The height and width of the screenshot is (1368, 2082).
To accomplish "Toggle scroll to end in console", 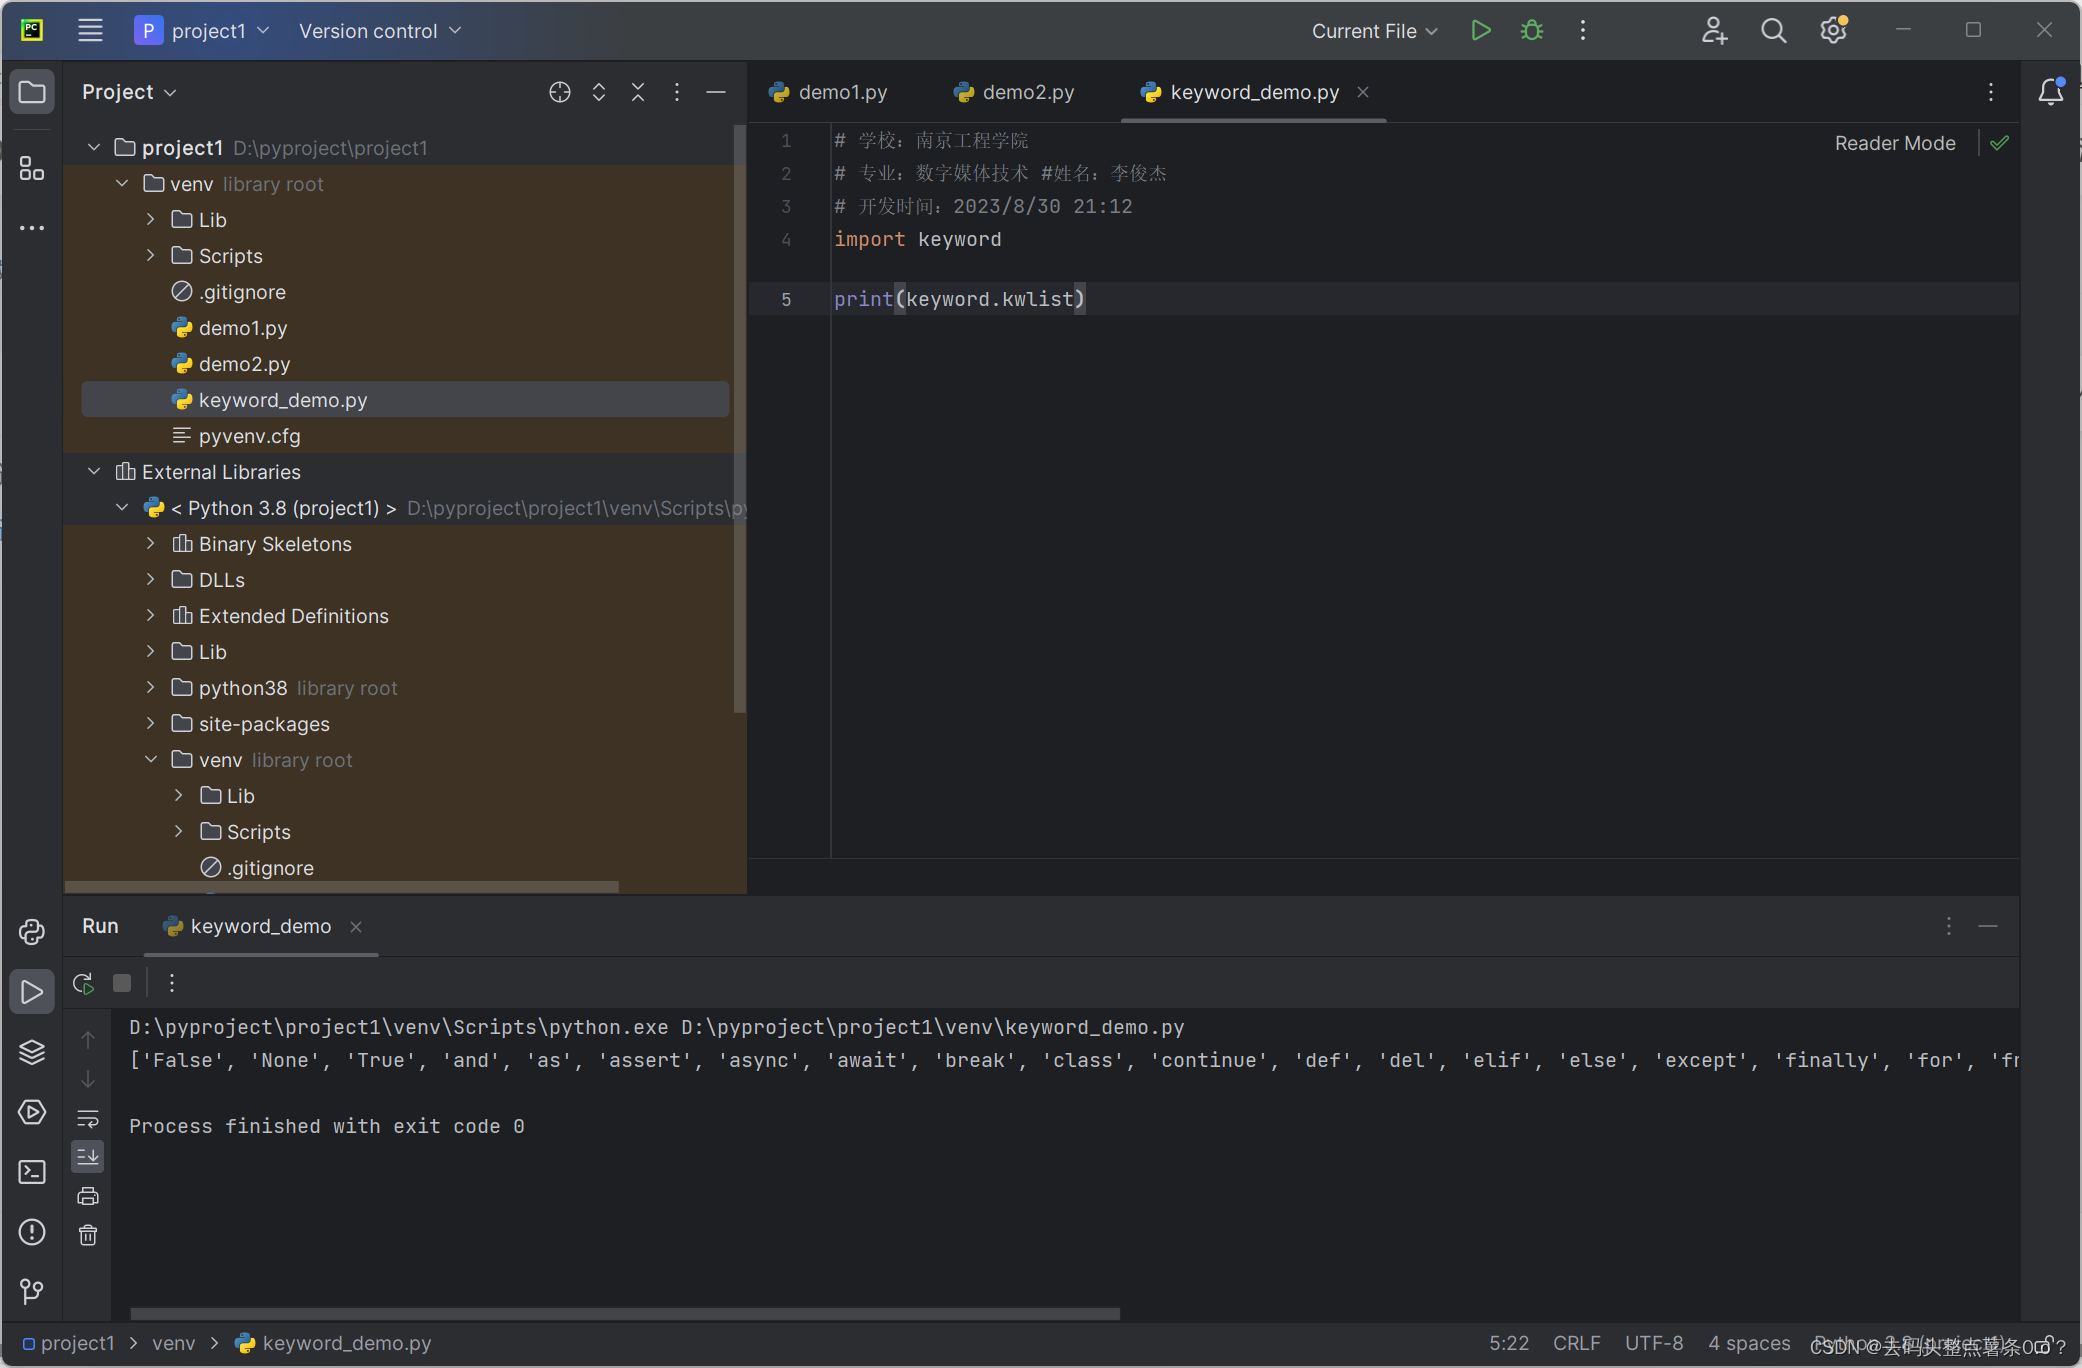I will 88,1157.
